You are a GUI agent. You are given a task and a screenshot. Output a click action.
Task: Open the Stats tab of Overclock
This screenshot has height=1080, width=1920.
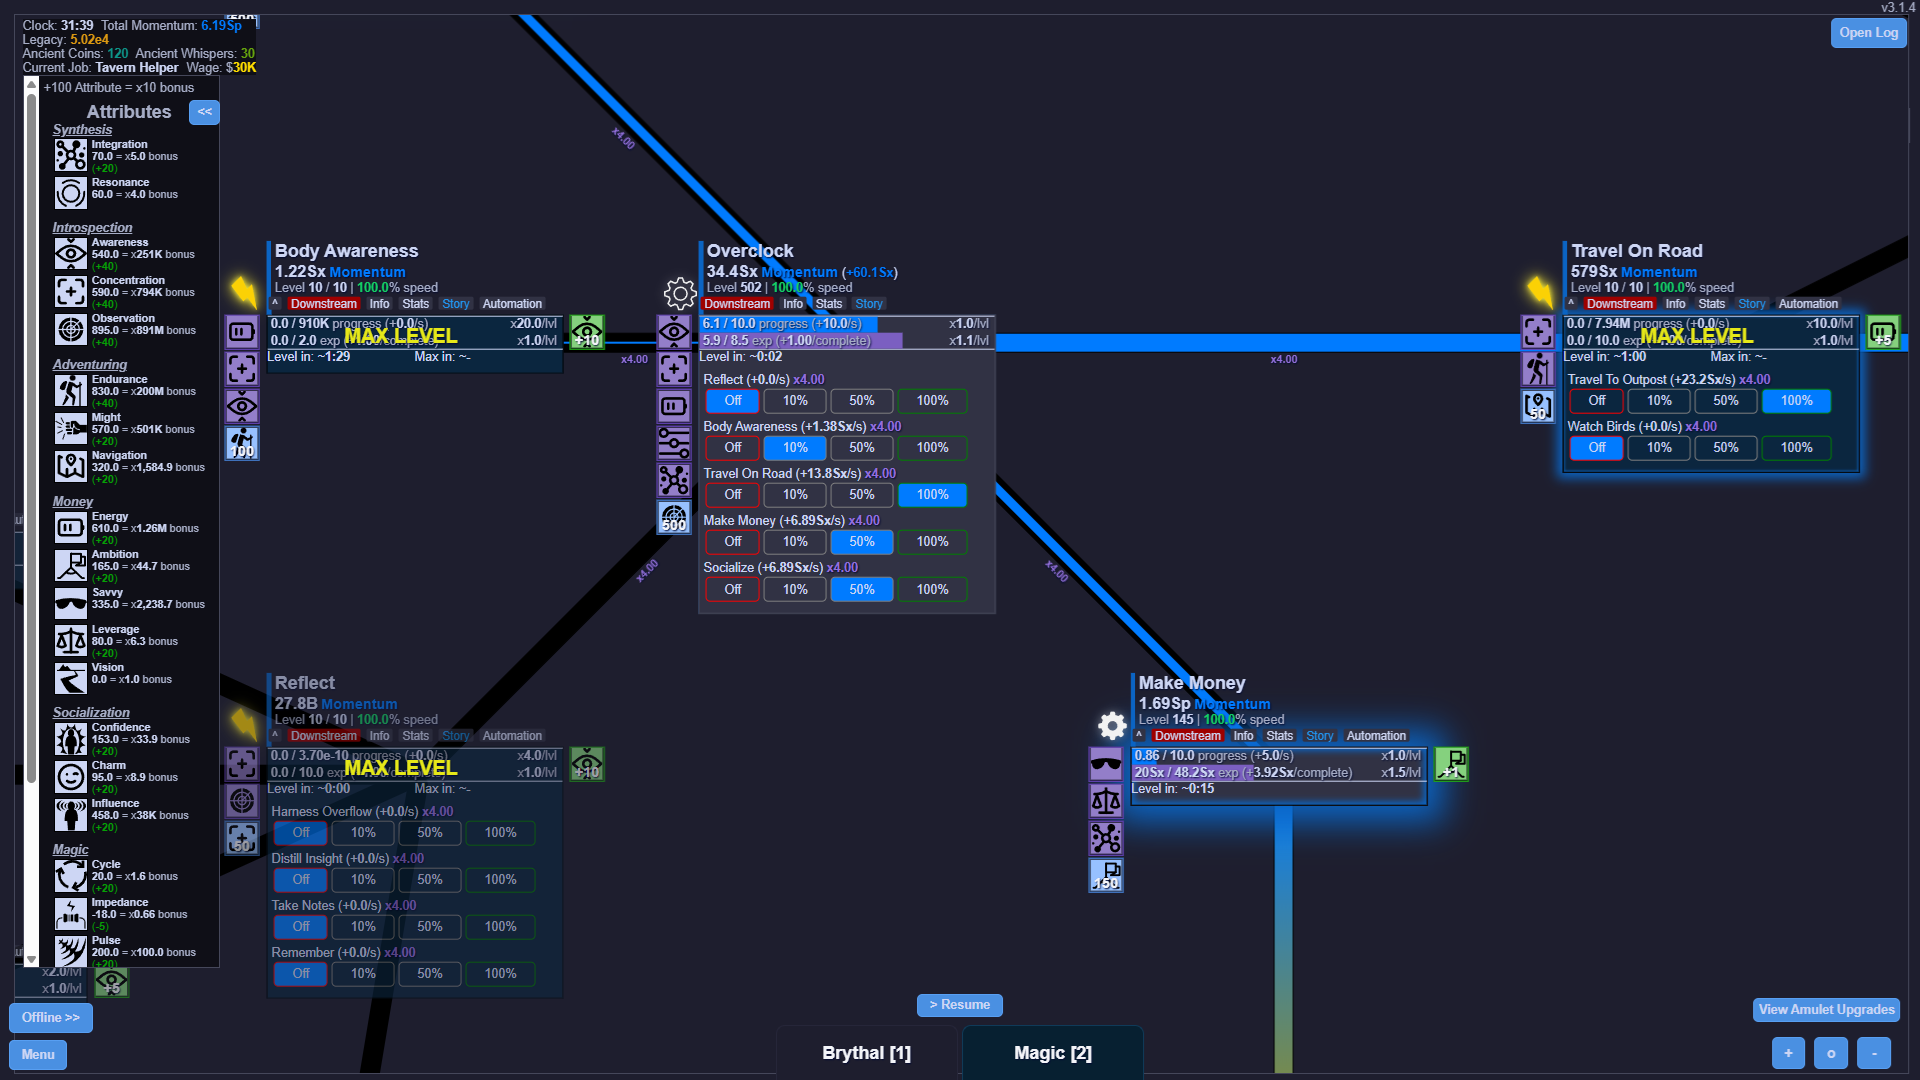click(x=828, y=304)
